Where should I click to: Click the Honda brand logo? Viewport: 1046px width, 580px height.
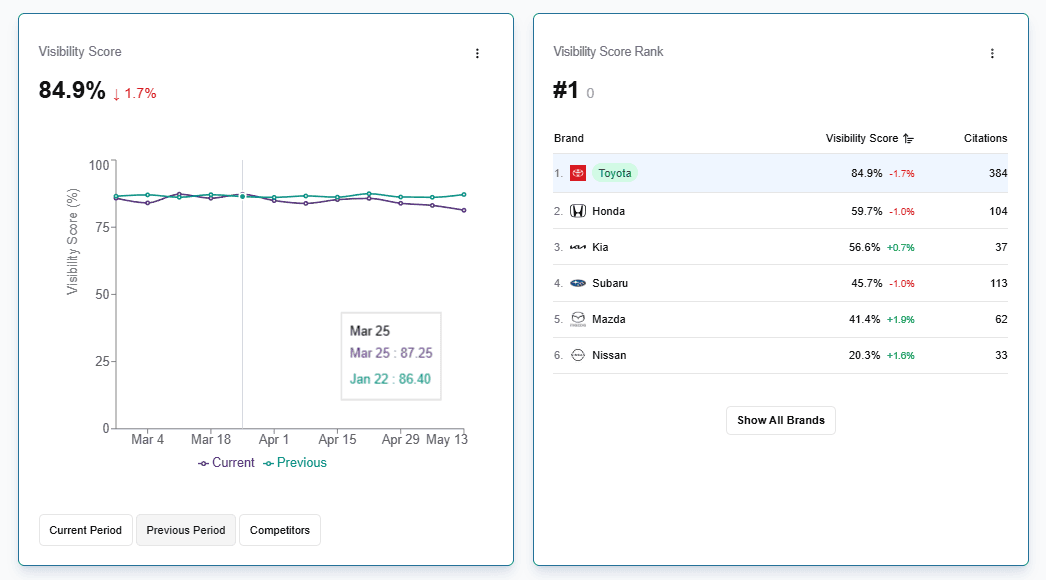pyautogui.click(x=578, y=211)
